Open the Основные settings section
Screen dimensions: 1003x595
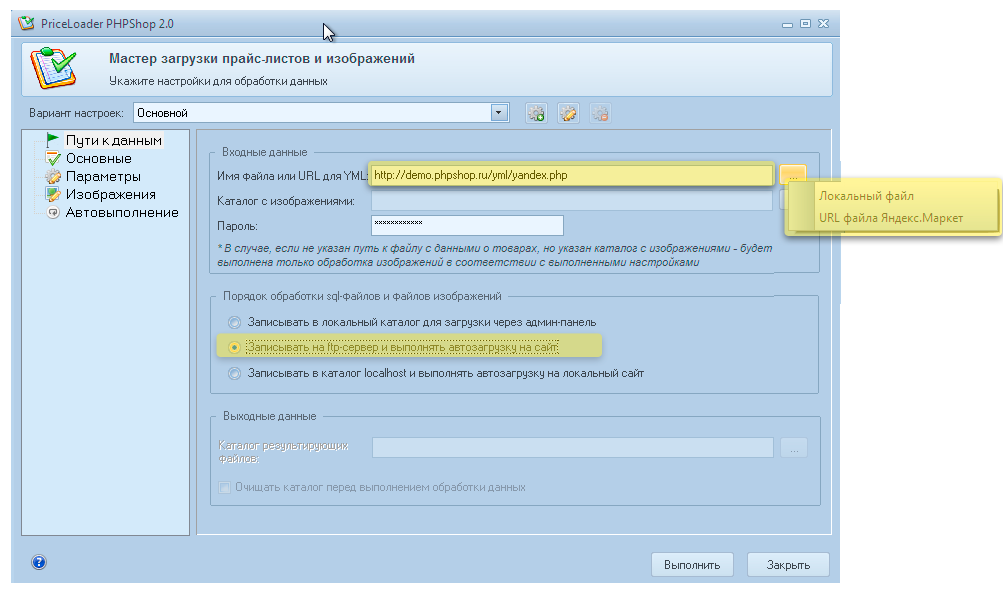click(x=99, y=158)
